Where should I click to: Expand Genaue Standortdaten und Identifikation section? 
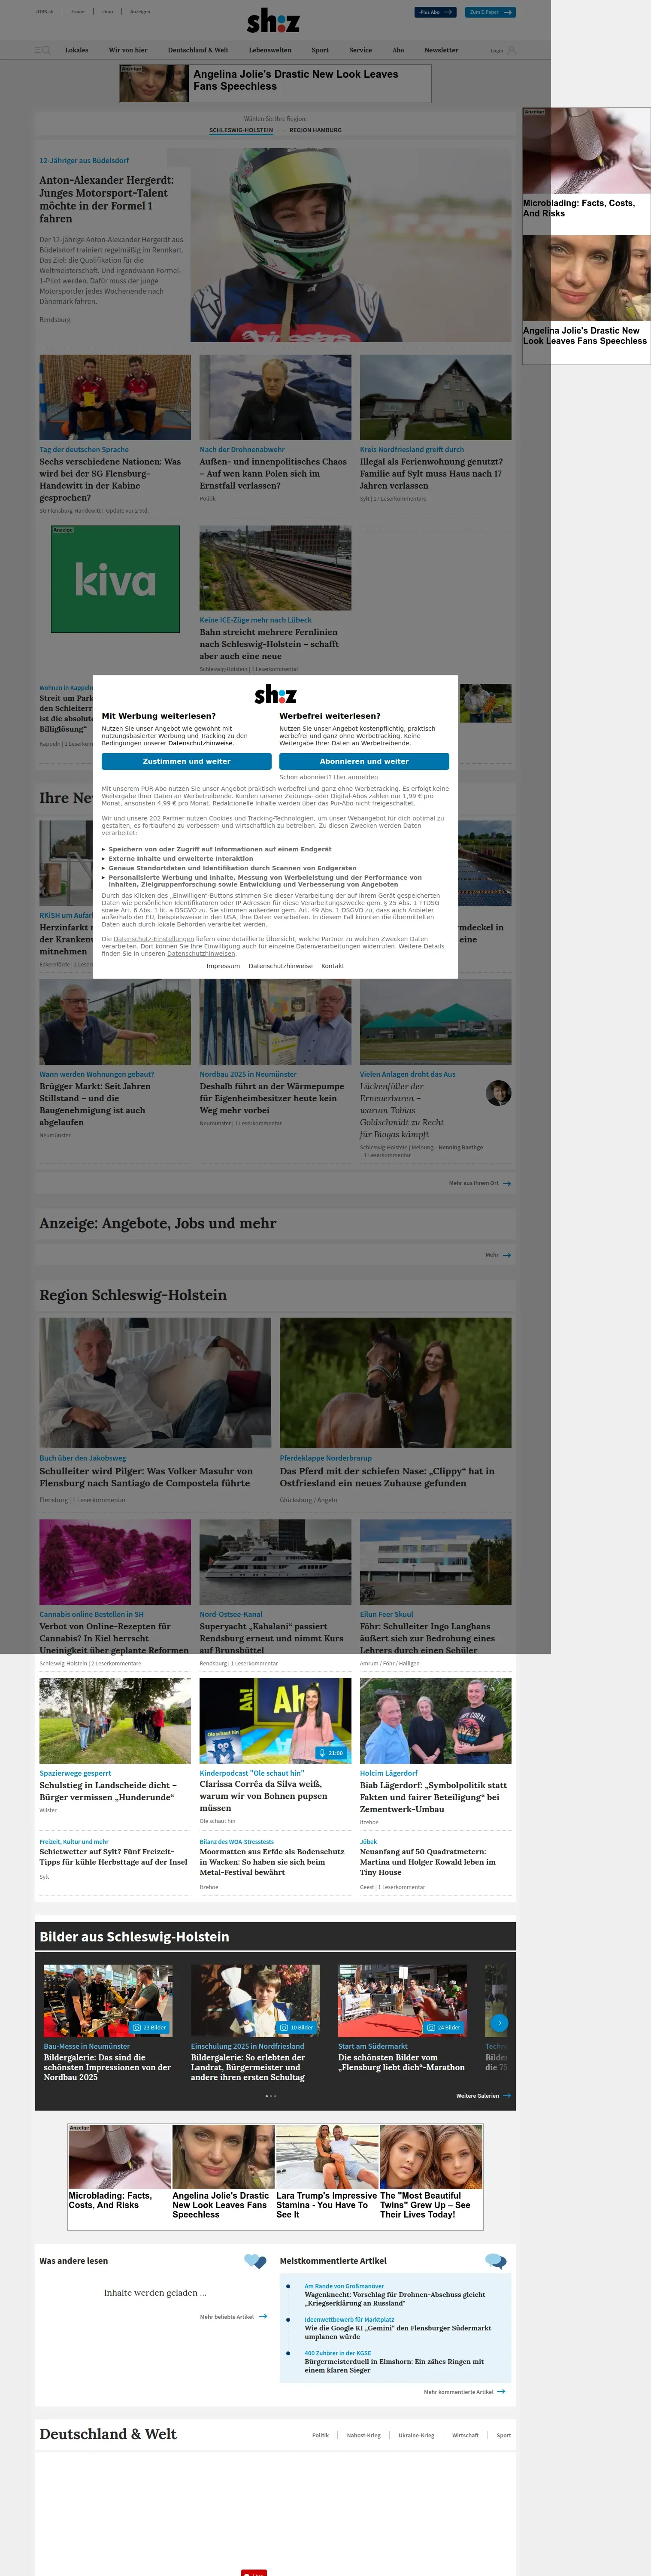(x=229, y=868)
